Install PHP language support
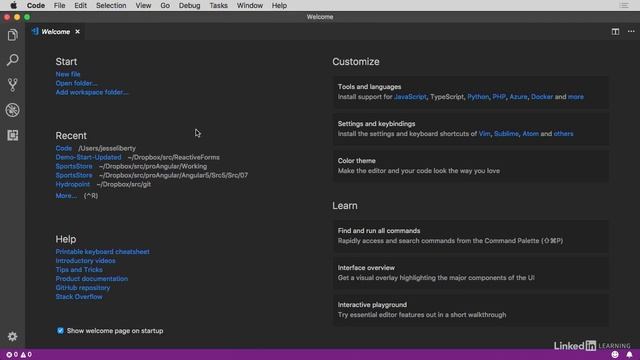Image resolution: width=640 pixels, height=360 pixels. tap(499, 97)
